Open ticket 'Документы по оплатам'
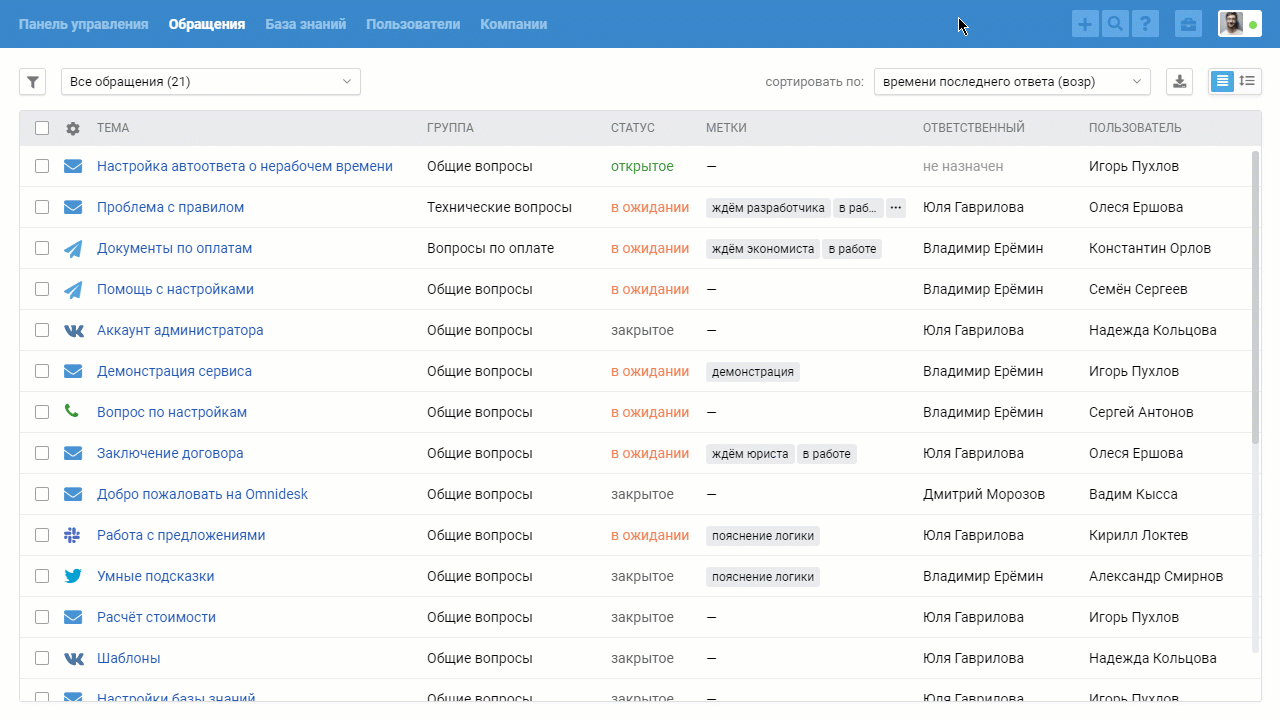The width and height of the screenshot is (1280, 720). [x=174, y=248]
